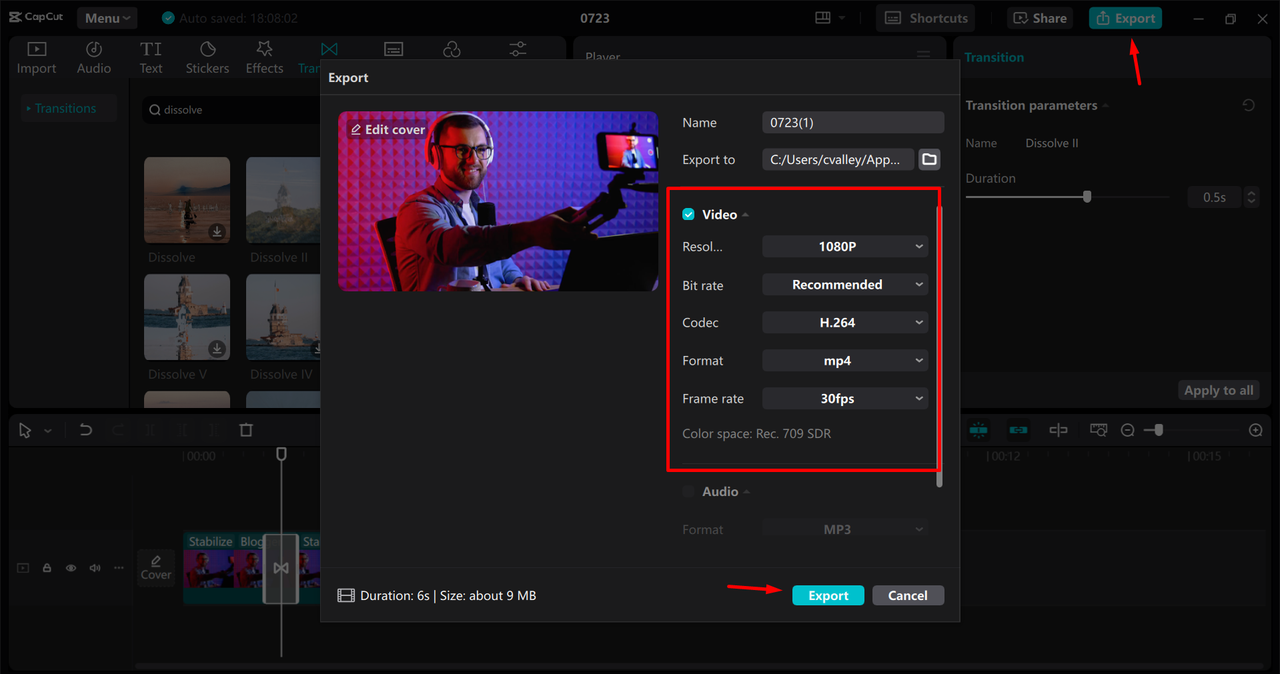This screenshot has width=1280, height=674.
Task: Open the track's more options (three dots)
Action: click(118, 568)
